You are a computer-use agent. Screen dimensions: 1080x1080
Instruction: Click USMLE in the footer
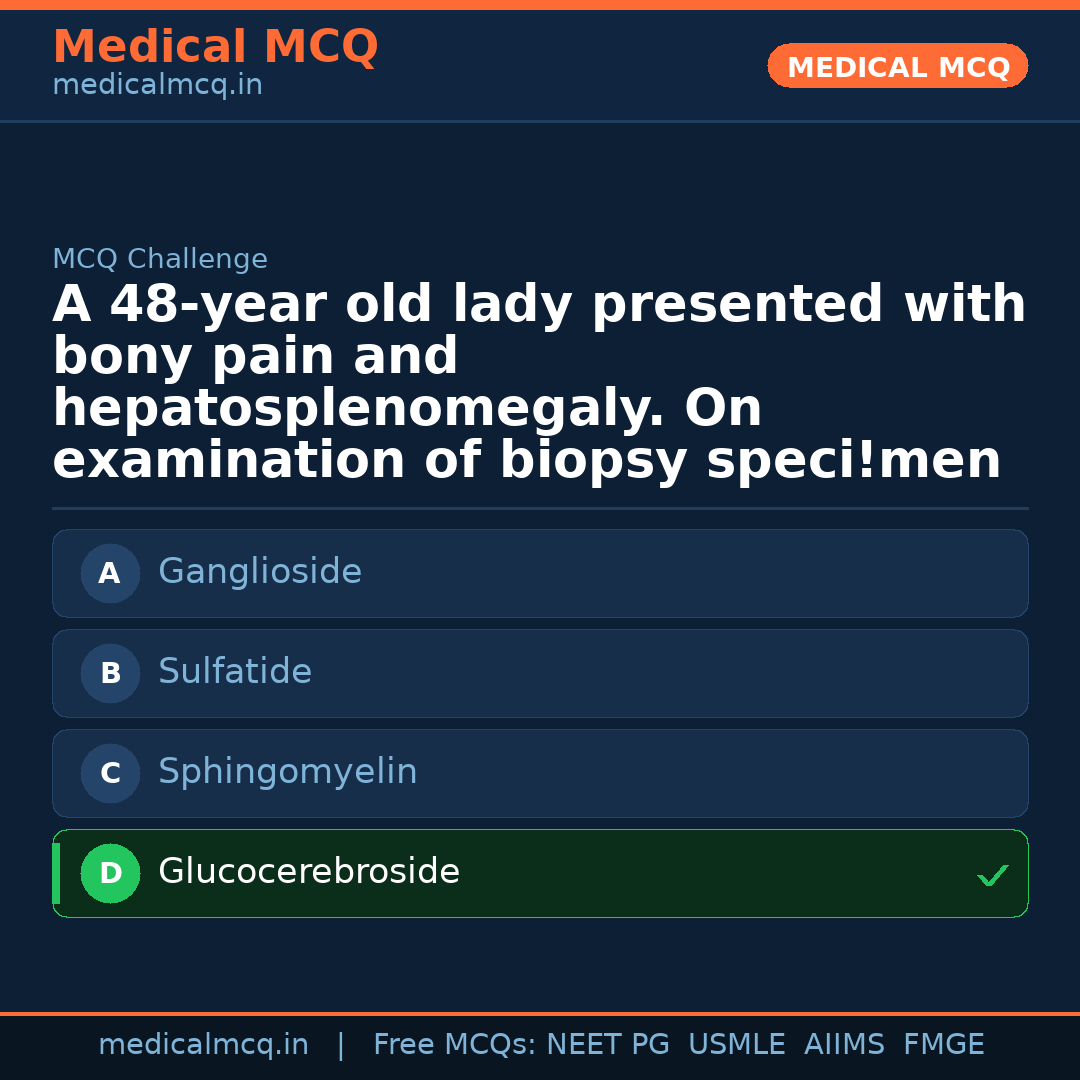click(x=737, y=1045)
